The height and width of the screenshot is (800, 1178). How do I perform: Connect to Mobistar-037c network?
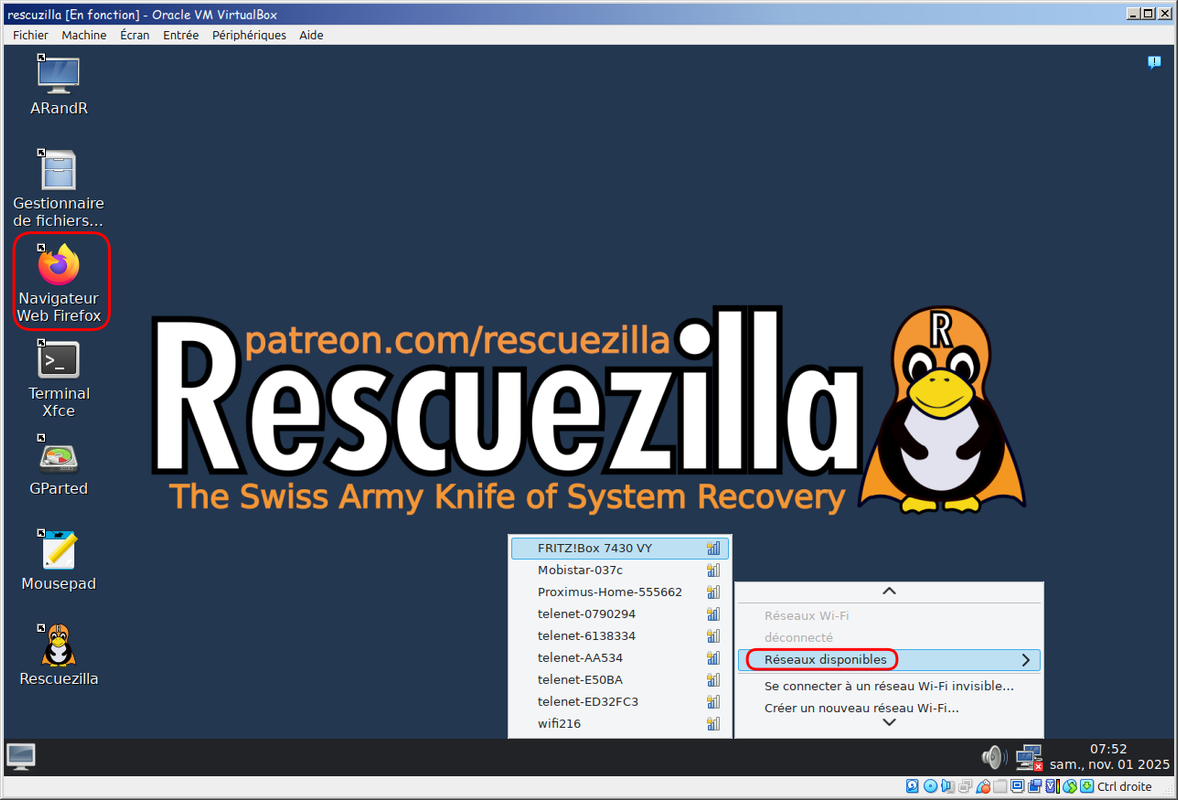(620, 570)
